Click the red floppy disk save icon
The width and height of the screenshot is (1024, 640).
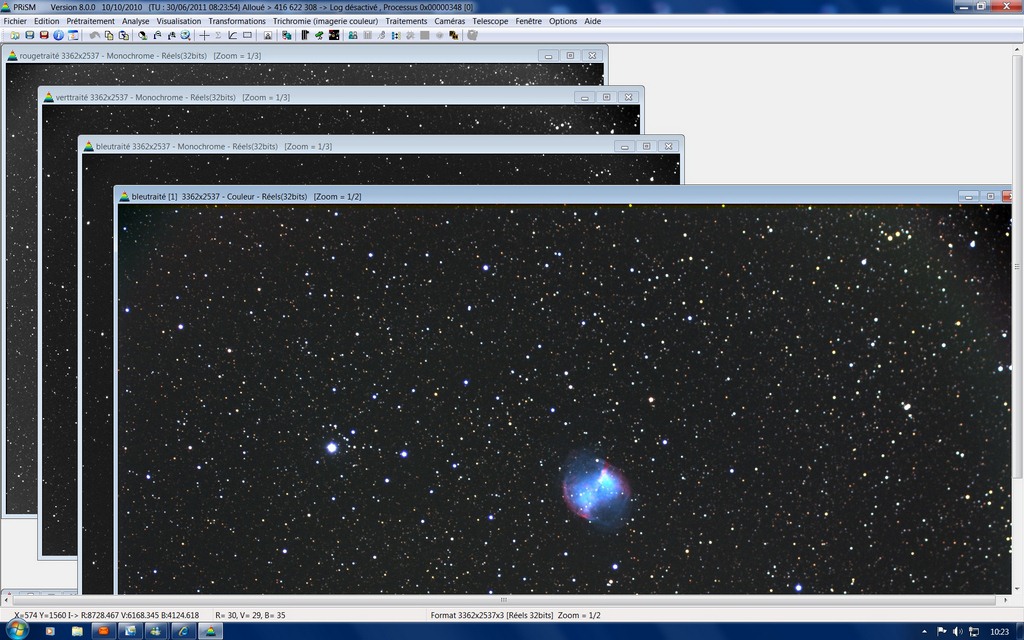[44, 35]
